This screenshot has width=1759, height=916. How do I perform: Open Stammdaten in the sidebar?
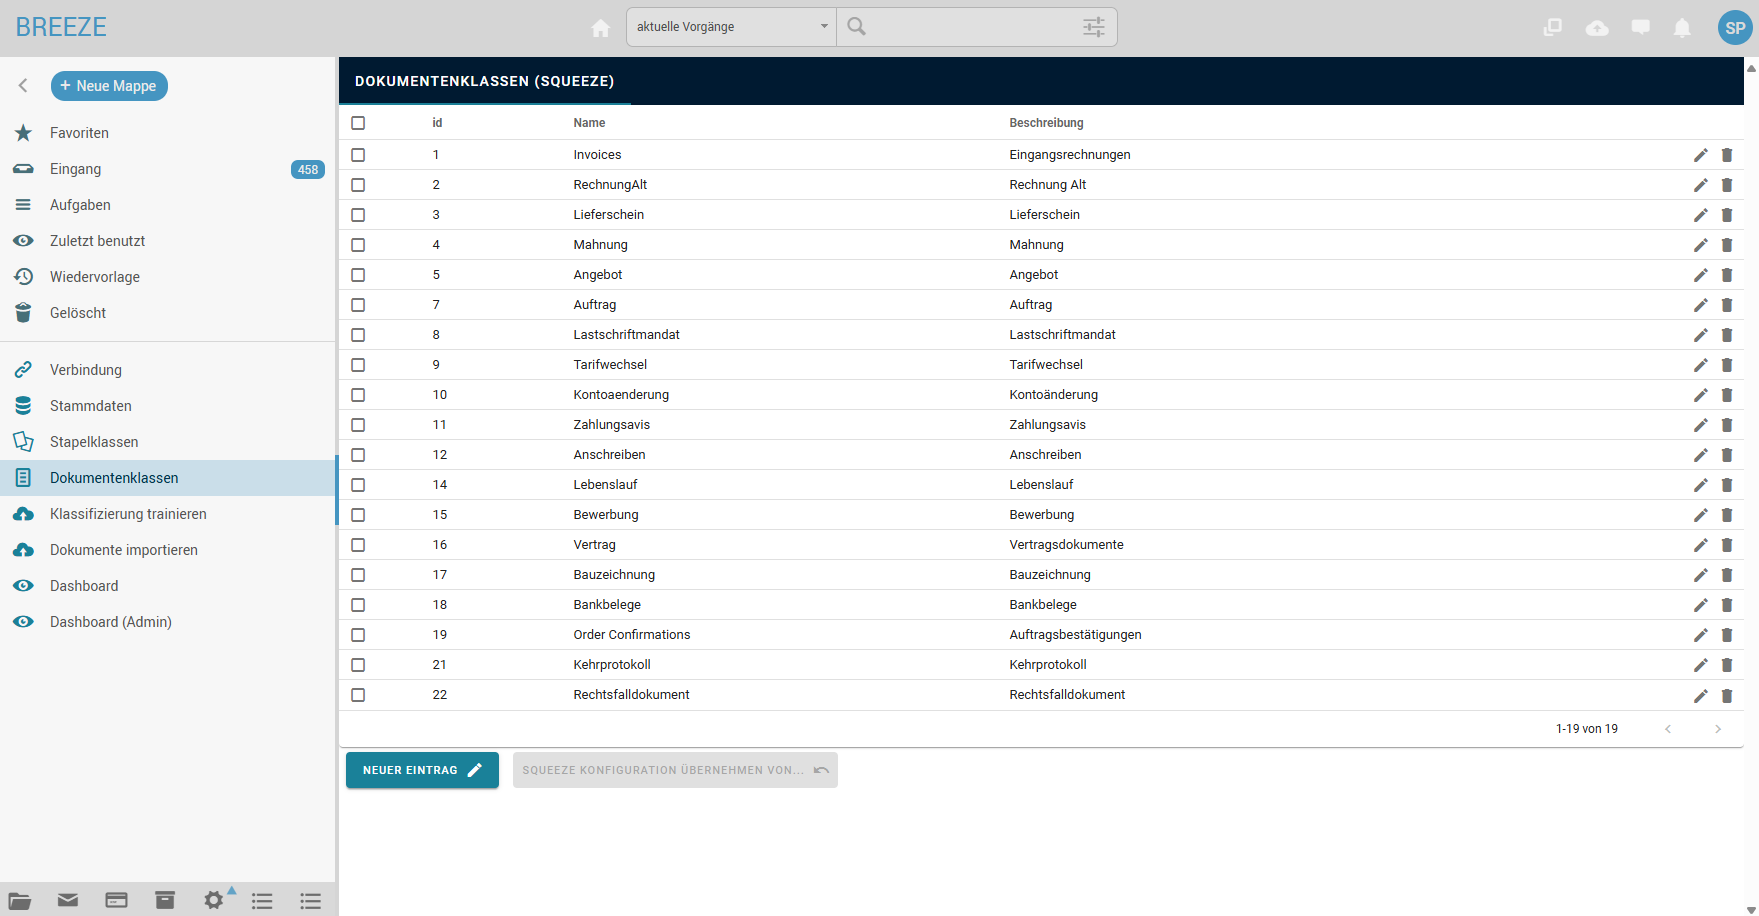pos(167,406)
